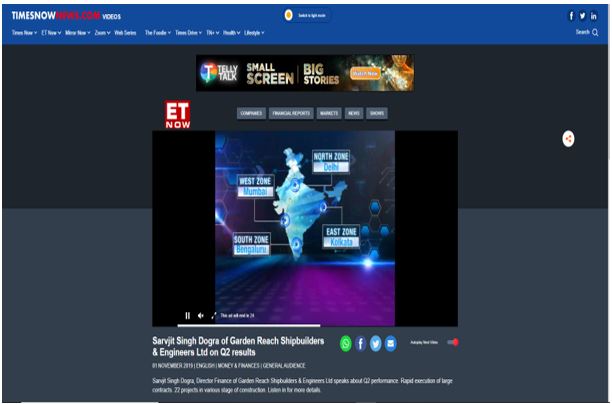Screen dimensions: 612x404
Task: Expand The Foodie menu
Action: 158,33
